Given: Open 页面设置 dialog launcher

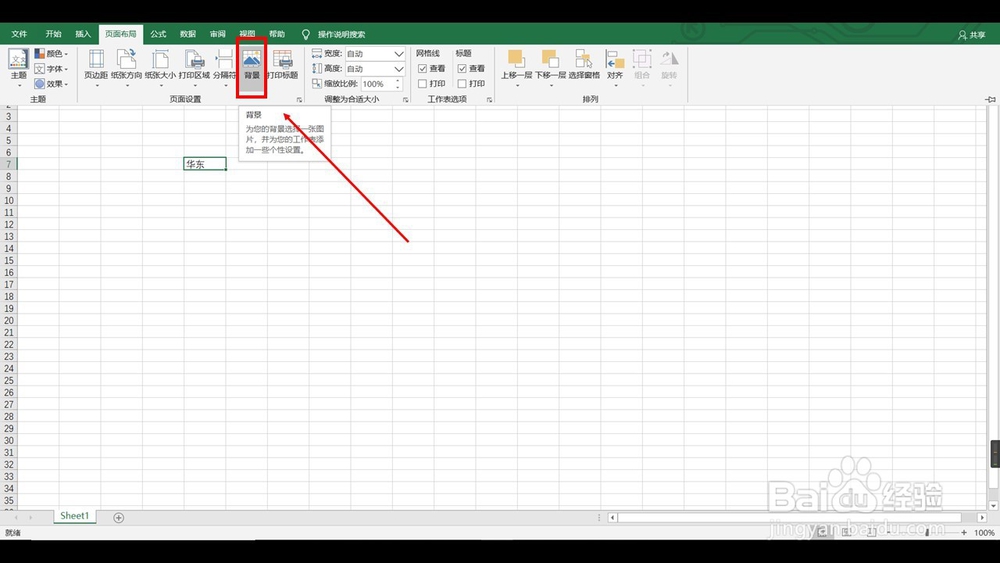Looking at the screenshot, I should [x=299, y=100].
